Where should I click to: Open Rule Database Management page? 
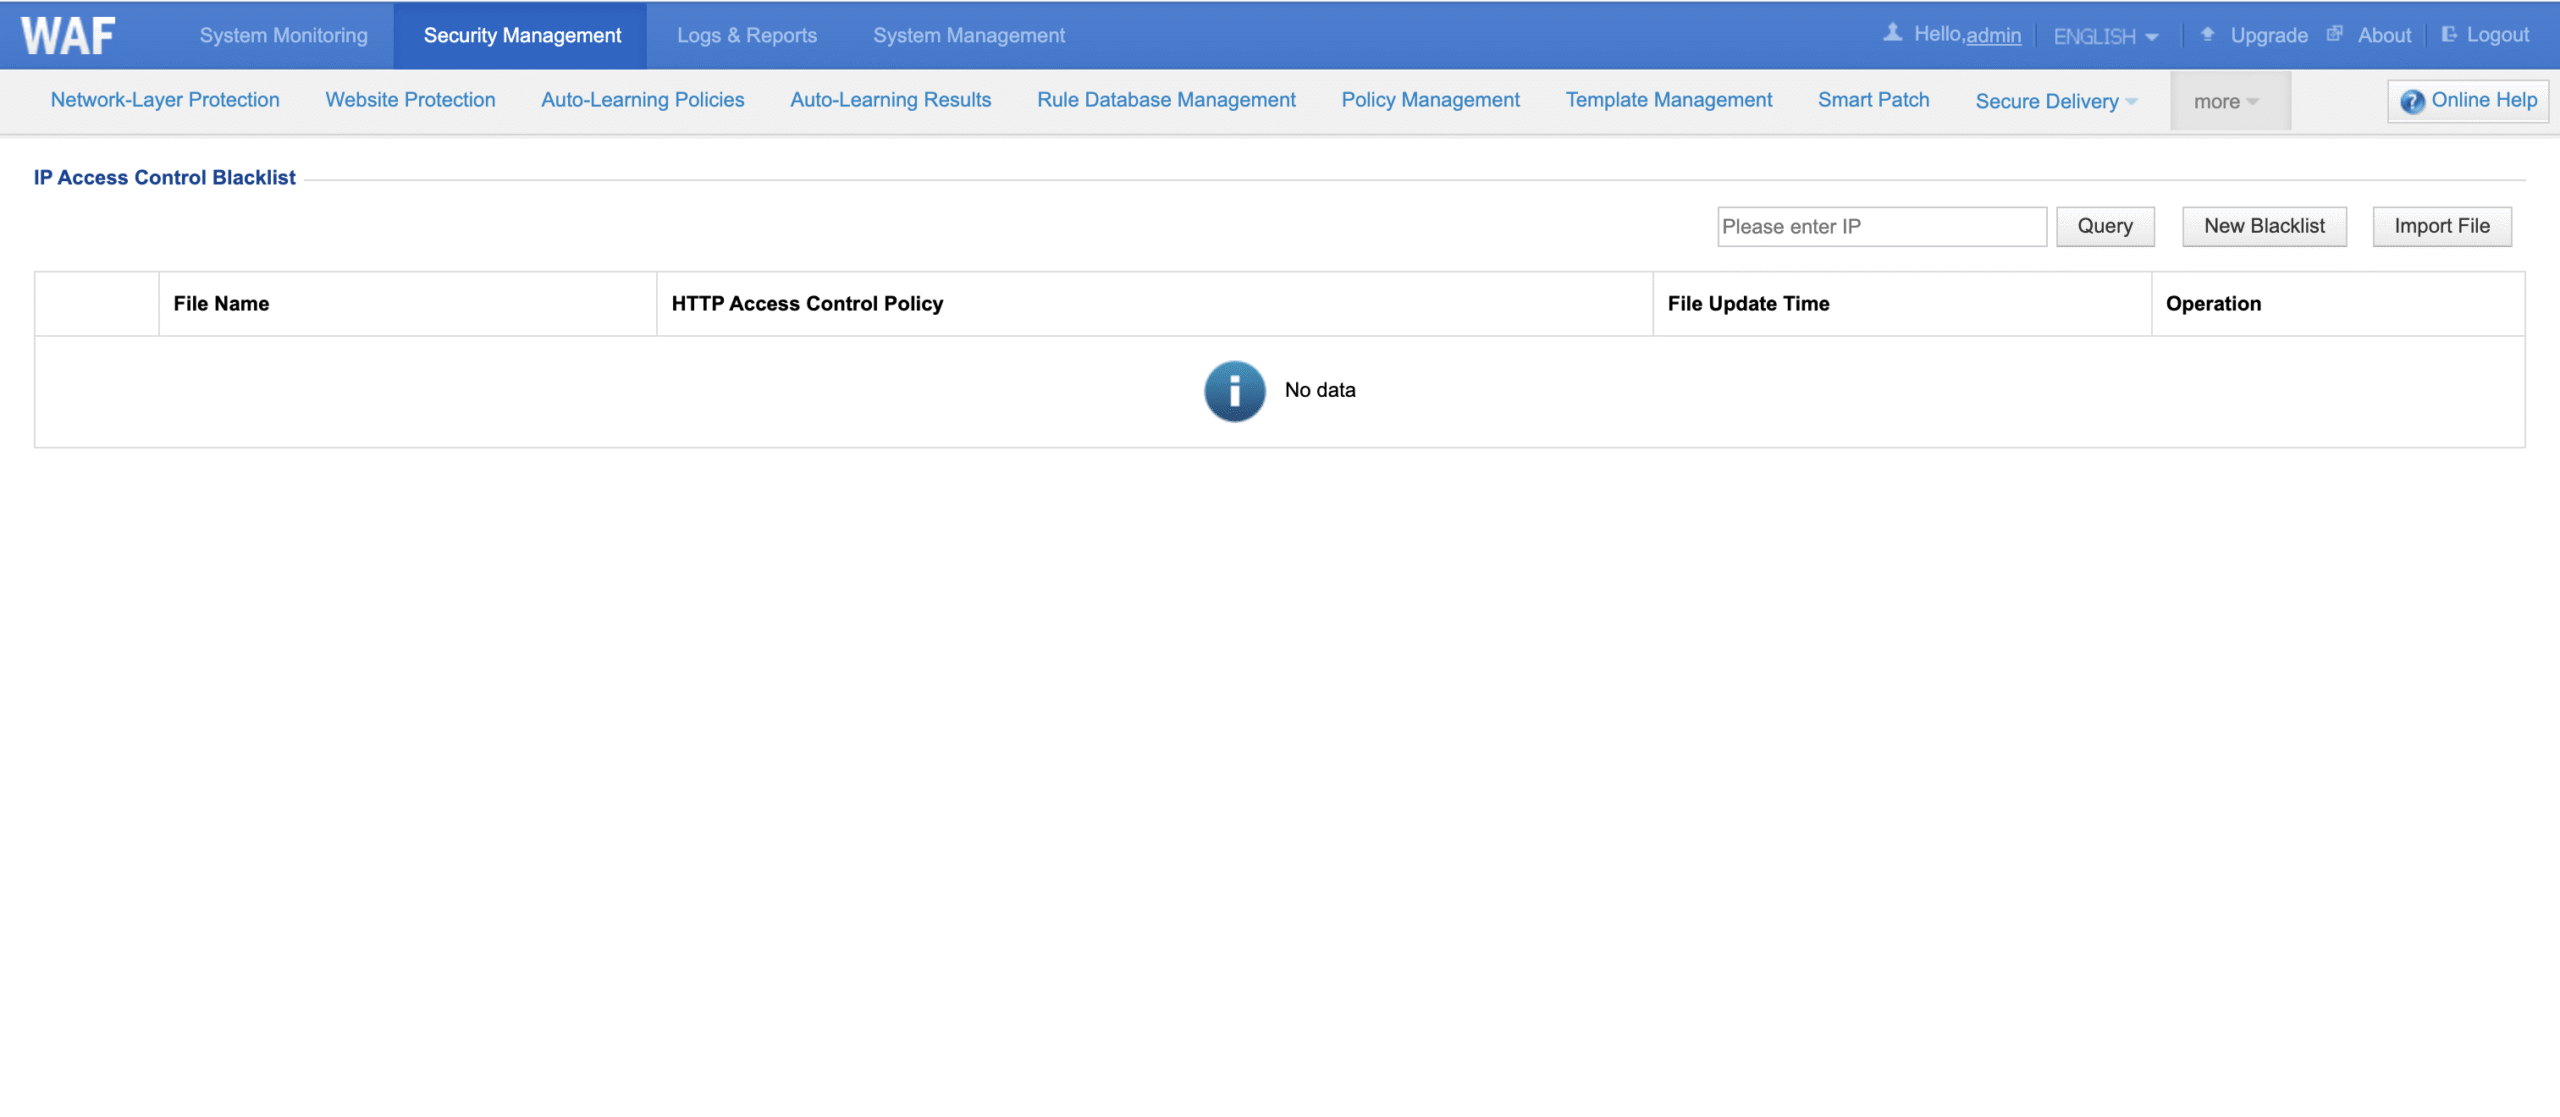[x=1166, y=100]
